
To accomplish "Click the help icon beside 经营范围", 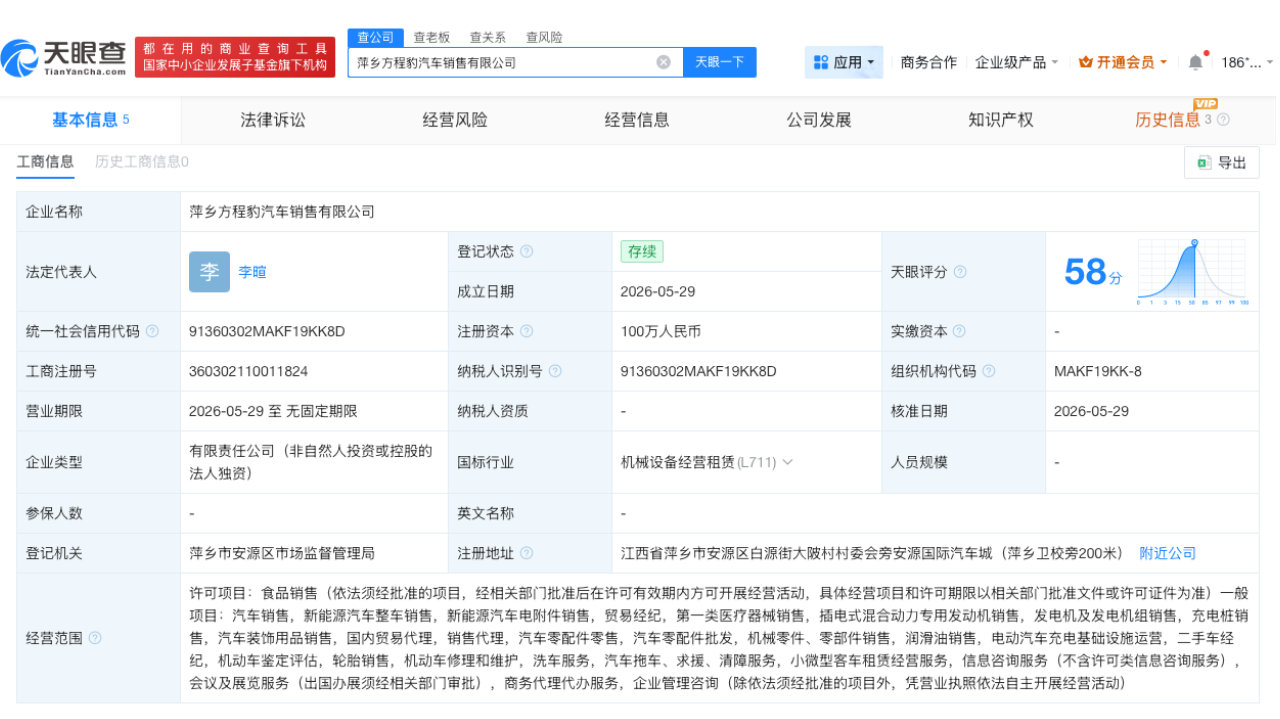I will (94, 638).
